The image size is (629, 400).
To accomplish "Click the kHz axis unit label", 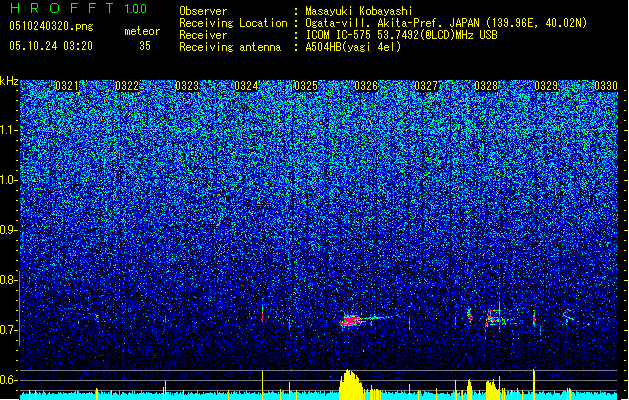I will [9, 81].
